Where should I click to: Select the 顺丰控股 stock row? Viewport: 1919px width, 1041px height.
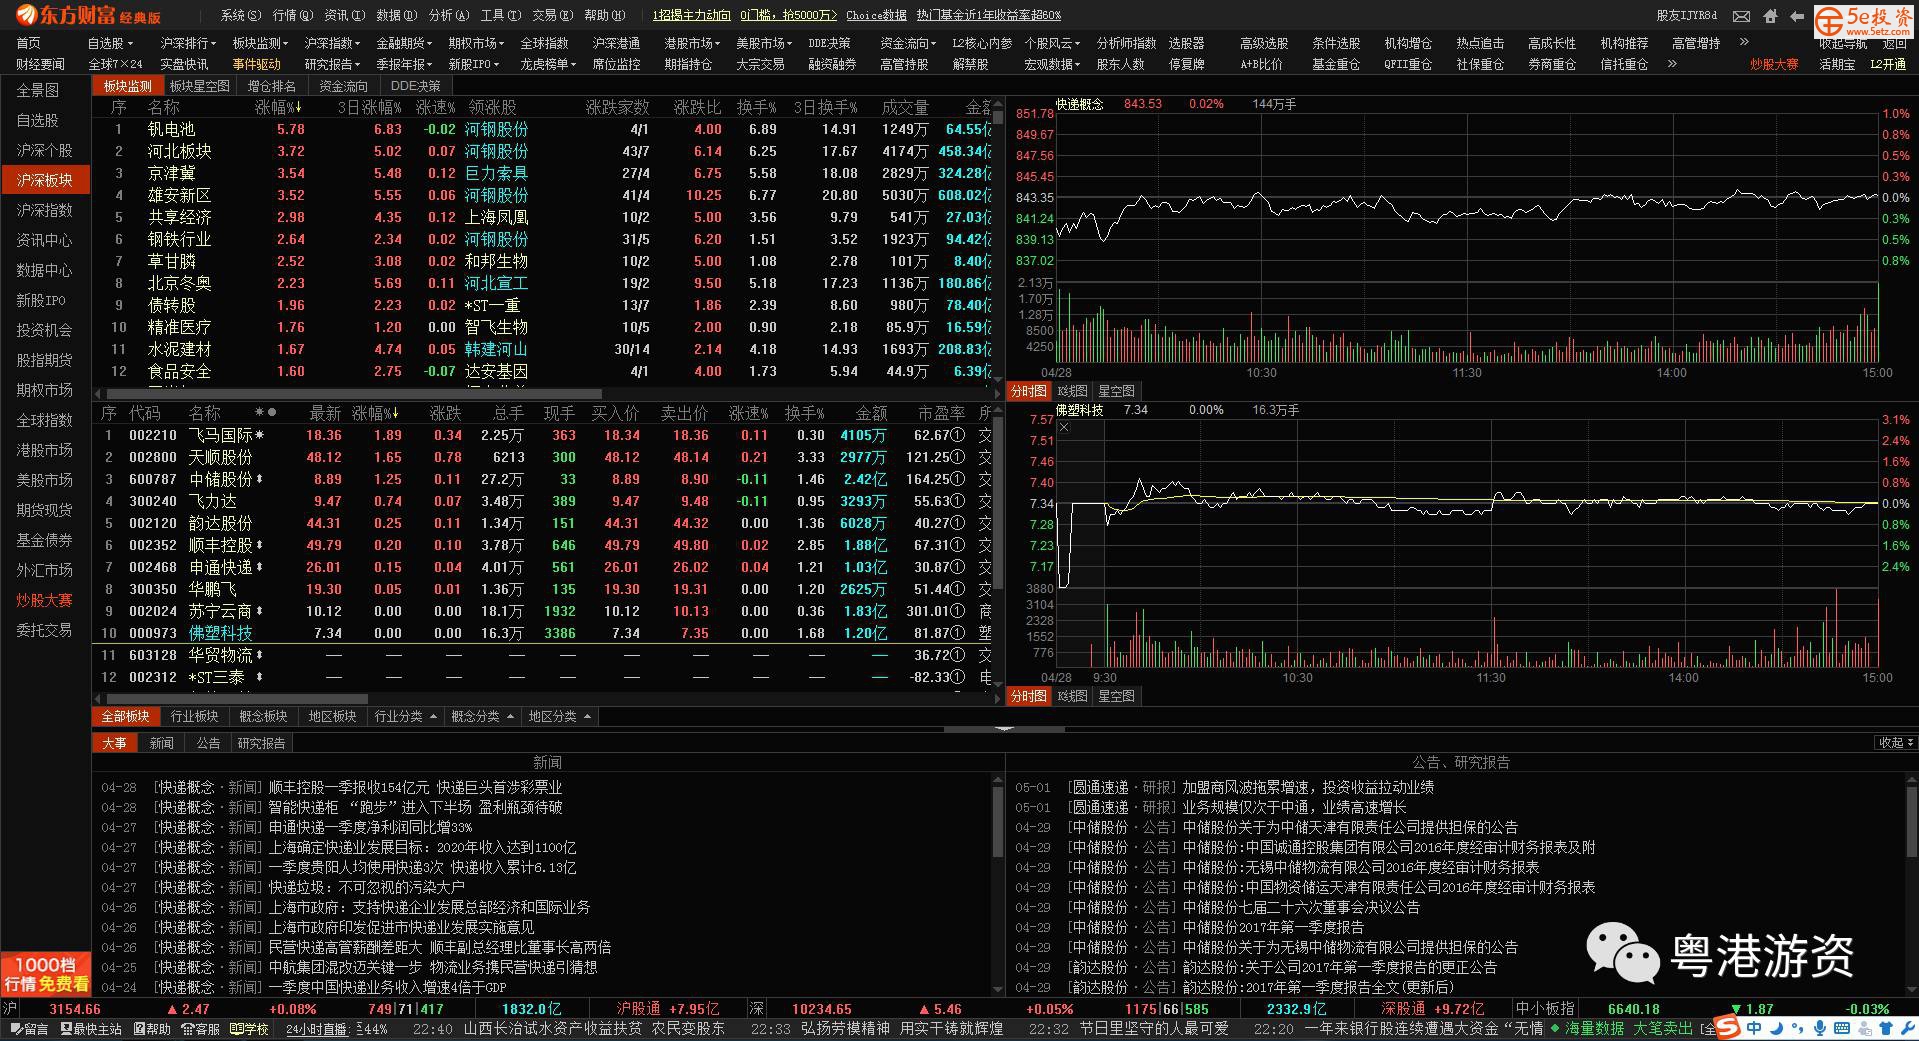coord(540,545)
